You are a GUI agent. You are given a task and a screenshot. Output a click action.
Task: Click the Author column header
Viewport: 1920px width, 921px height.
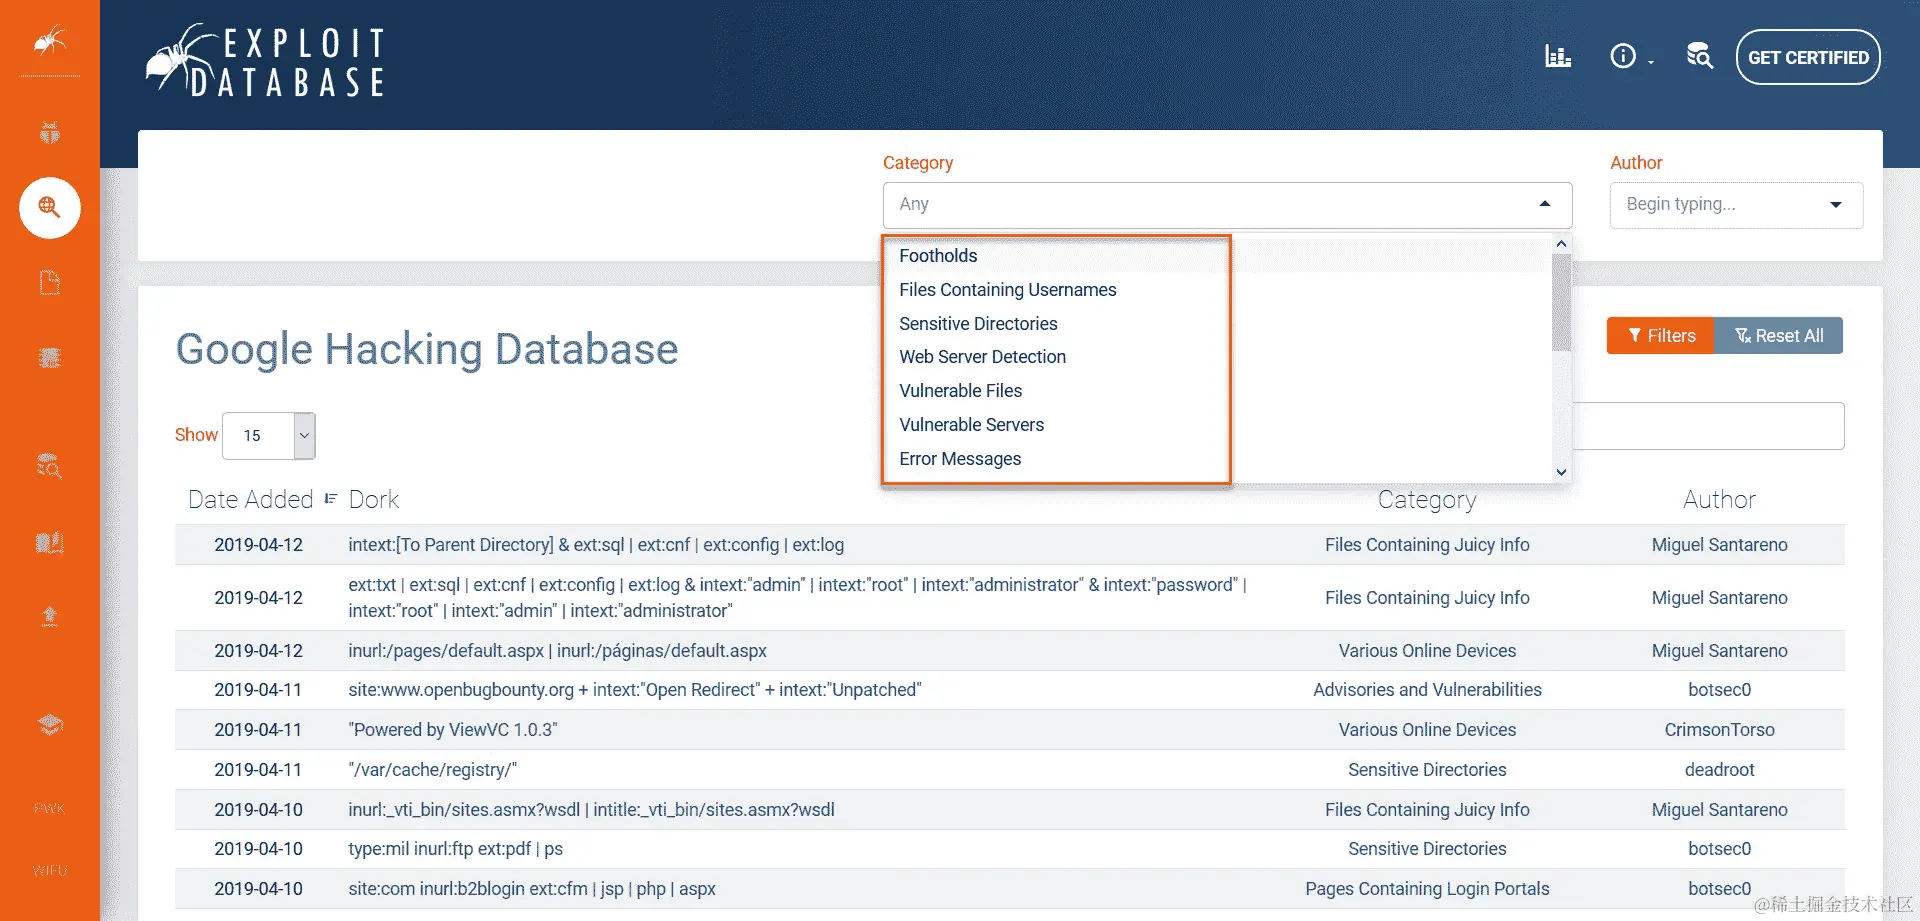point(1719,500)
